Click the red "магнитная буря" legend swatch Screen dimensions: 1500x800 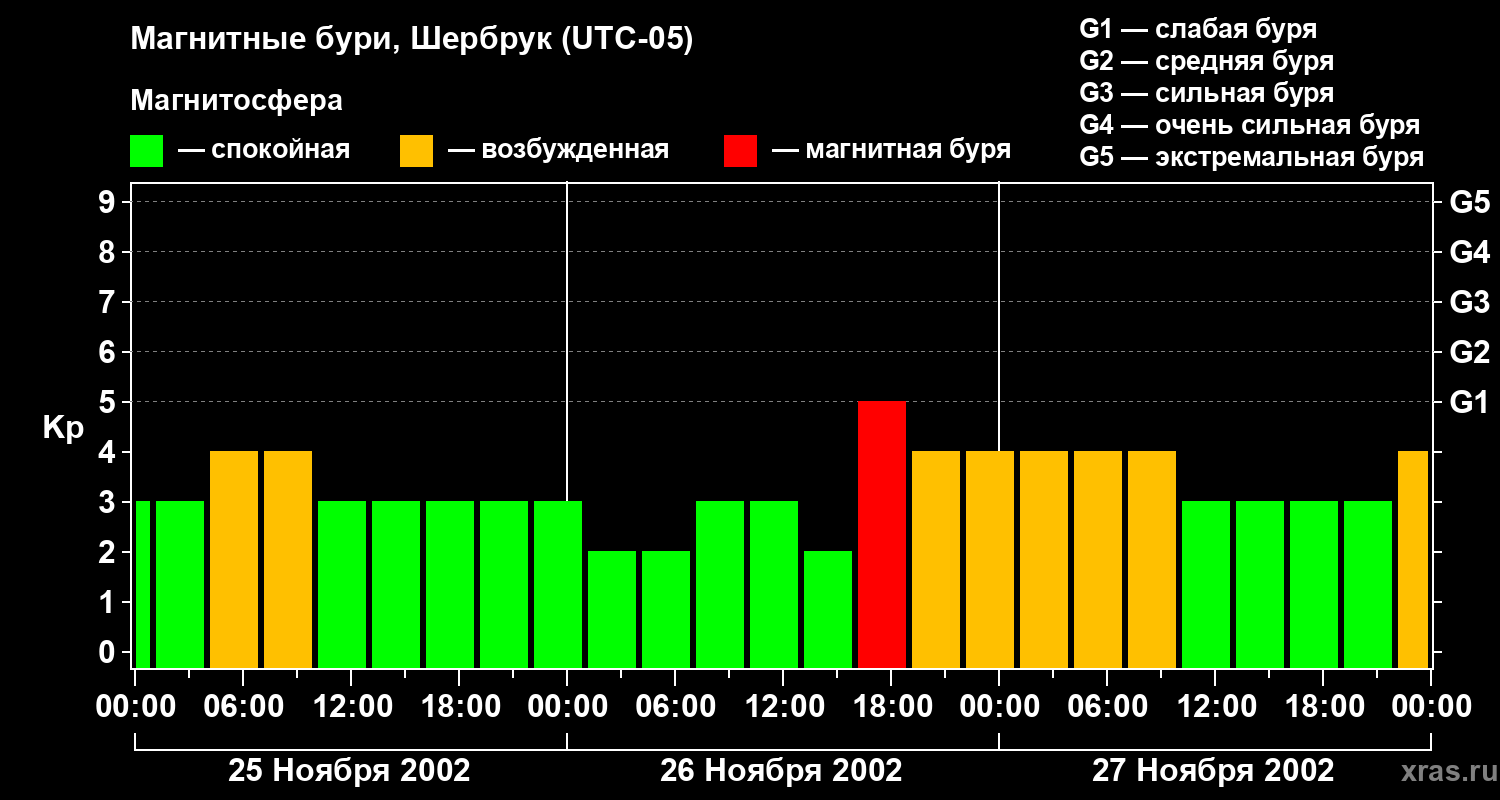740,151
